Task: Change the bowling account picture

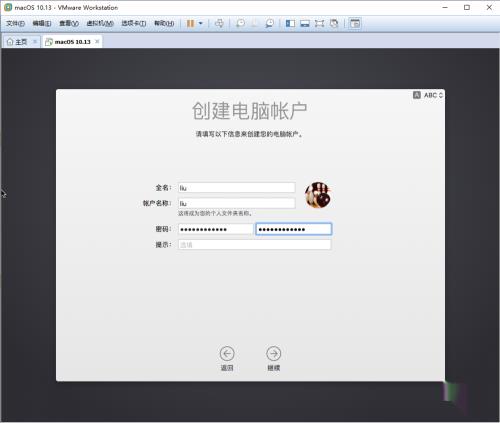Action: click(318, 195)
